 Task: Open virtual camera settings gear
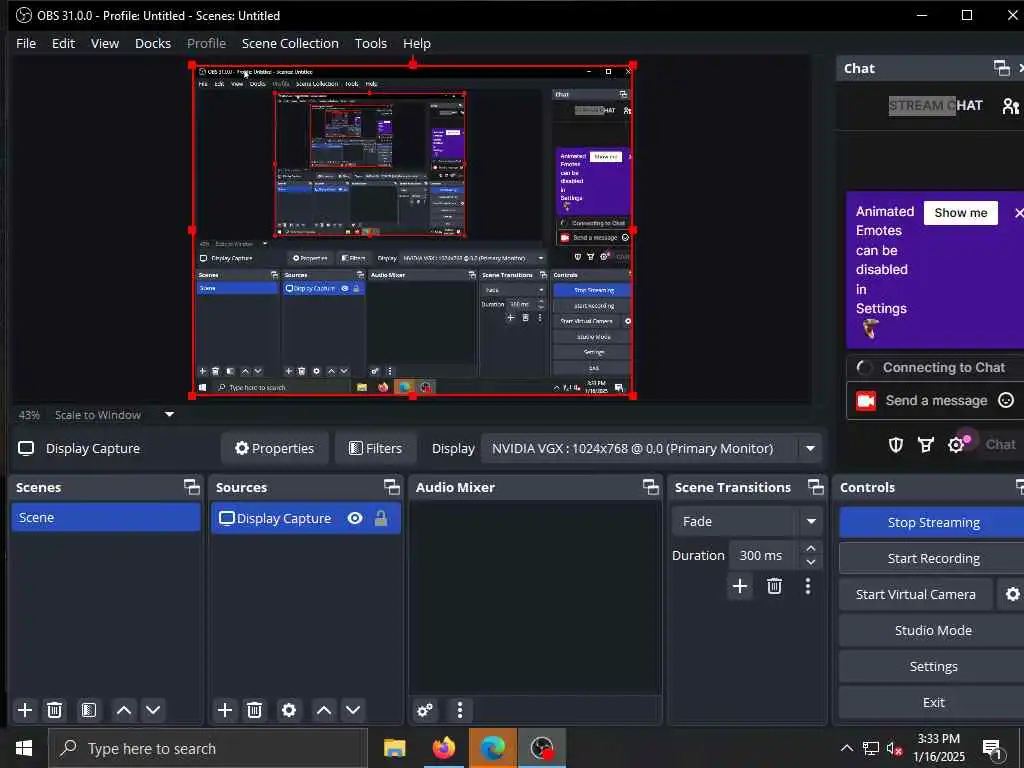click(1012, 594)
